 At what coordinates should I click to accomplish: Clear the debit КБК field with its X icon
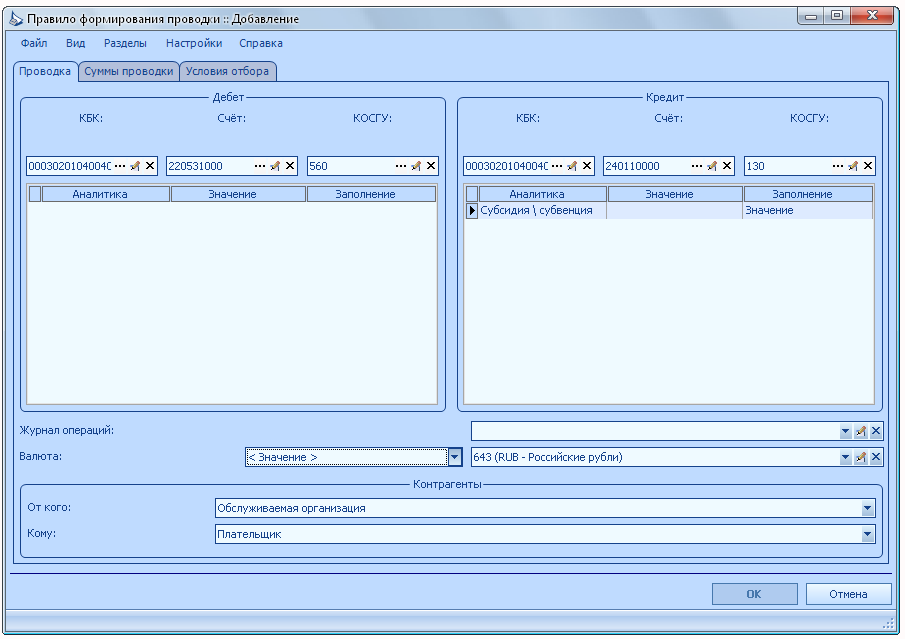(150, 166)
